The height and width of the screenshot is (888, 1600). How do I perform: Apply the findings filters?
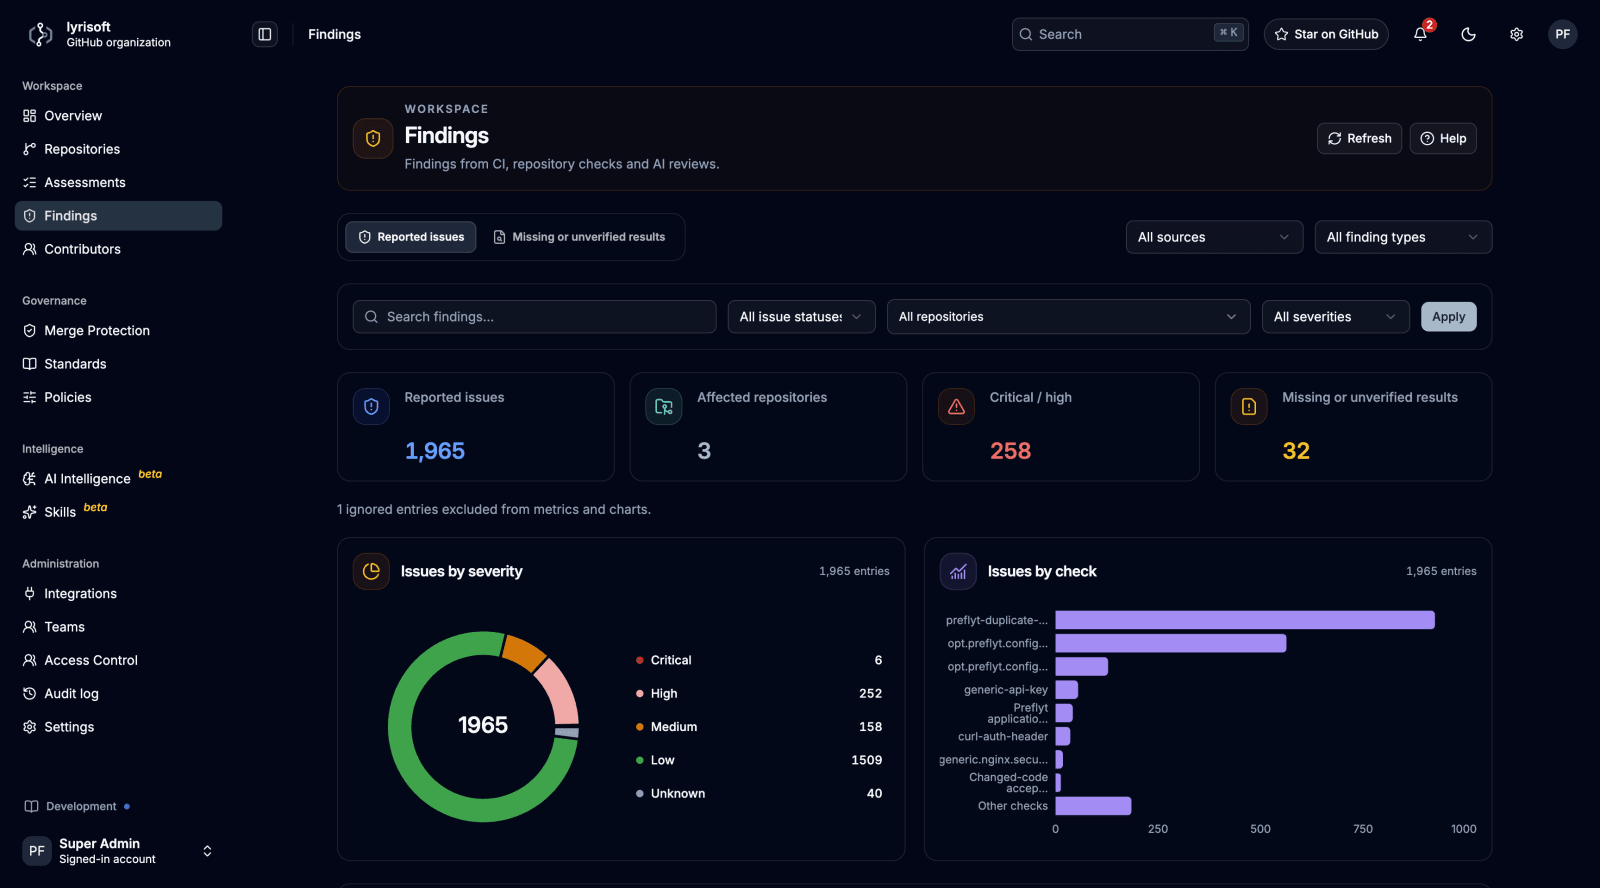pos(1448,317)
